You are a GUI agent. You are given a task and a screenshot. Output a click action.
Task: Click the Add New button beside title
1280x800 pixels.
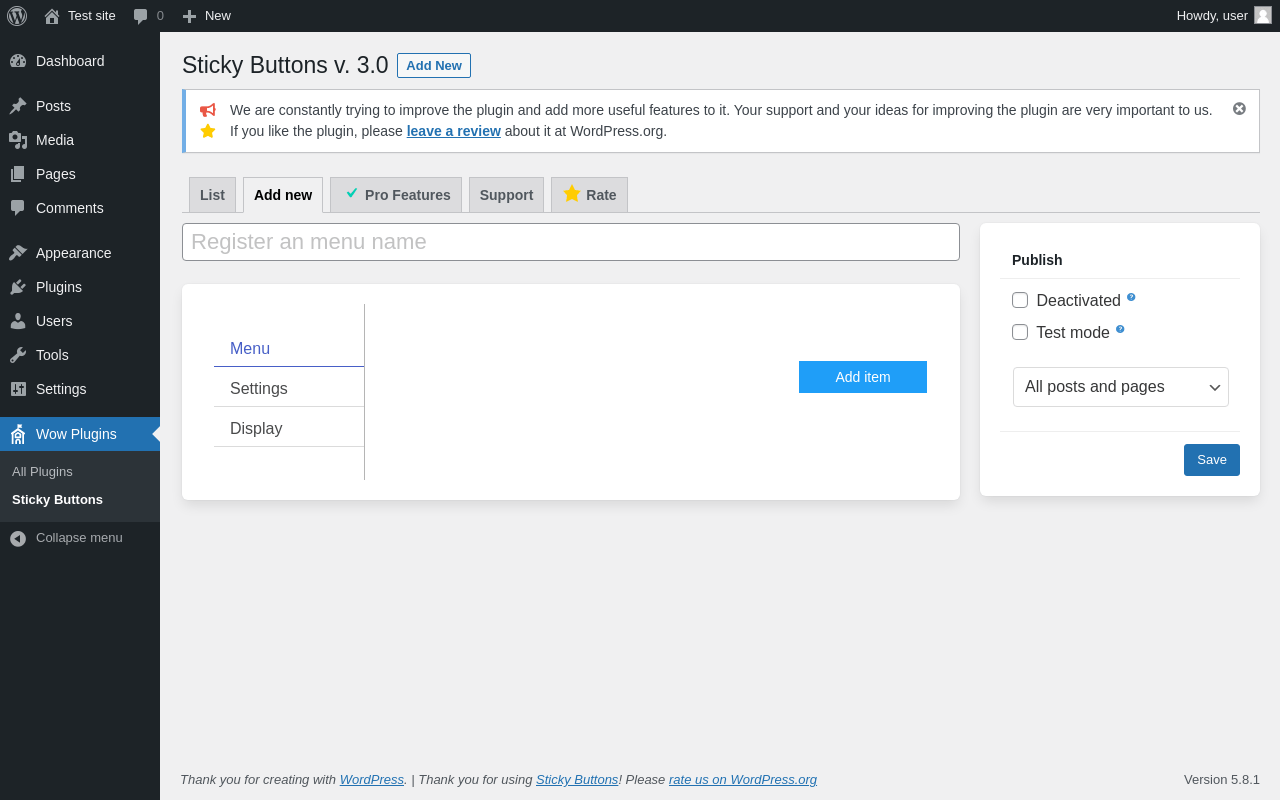click(x=434, y=66)
